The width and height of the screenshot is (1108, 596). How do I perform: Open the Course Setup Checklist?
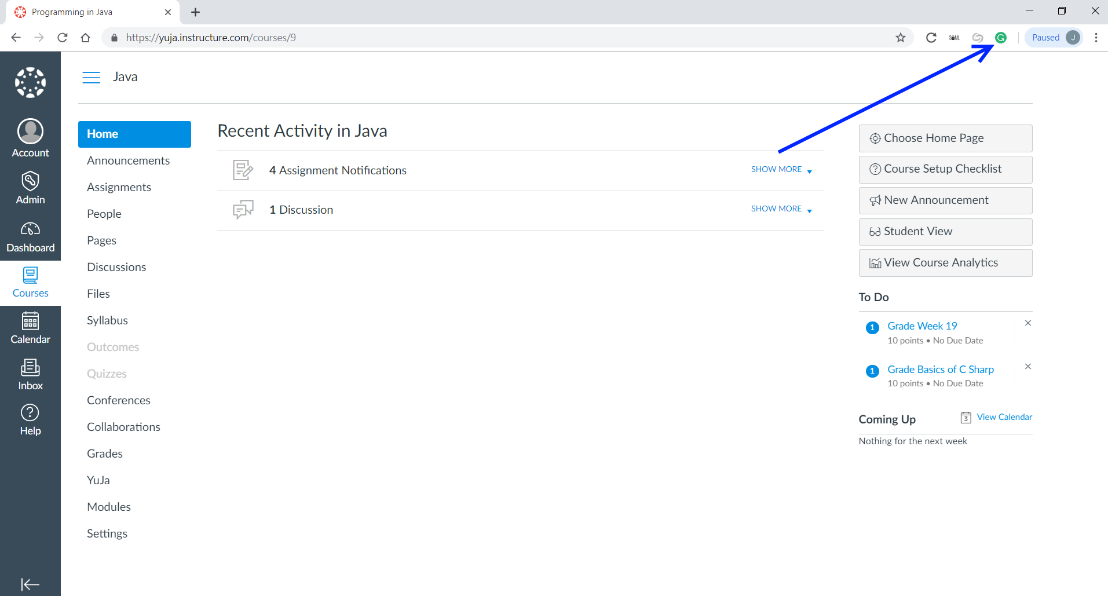coord(945,170)
